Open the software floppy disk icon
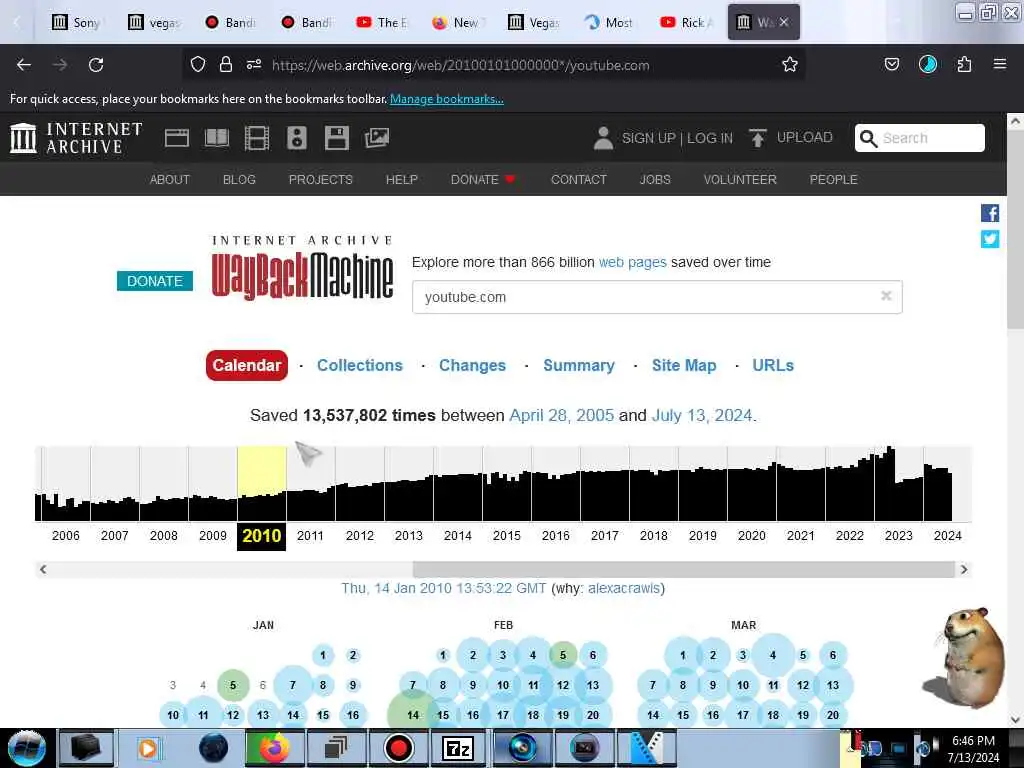The height and width of the screenshot is (768, 1024). click(336, 138)
